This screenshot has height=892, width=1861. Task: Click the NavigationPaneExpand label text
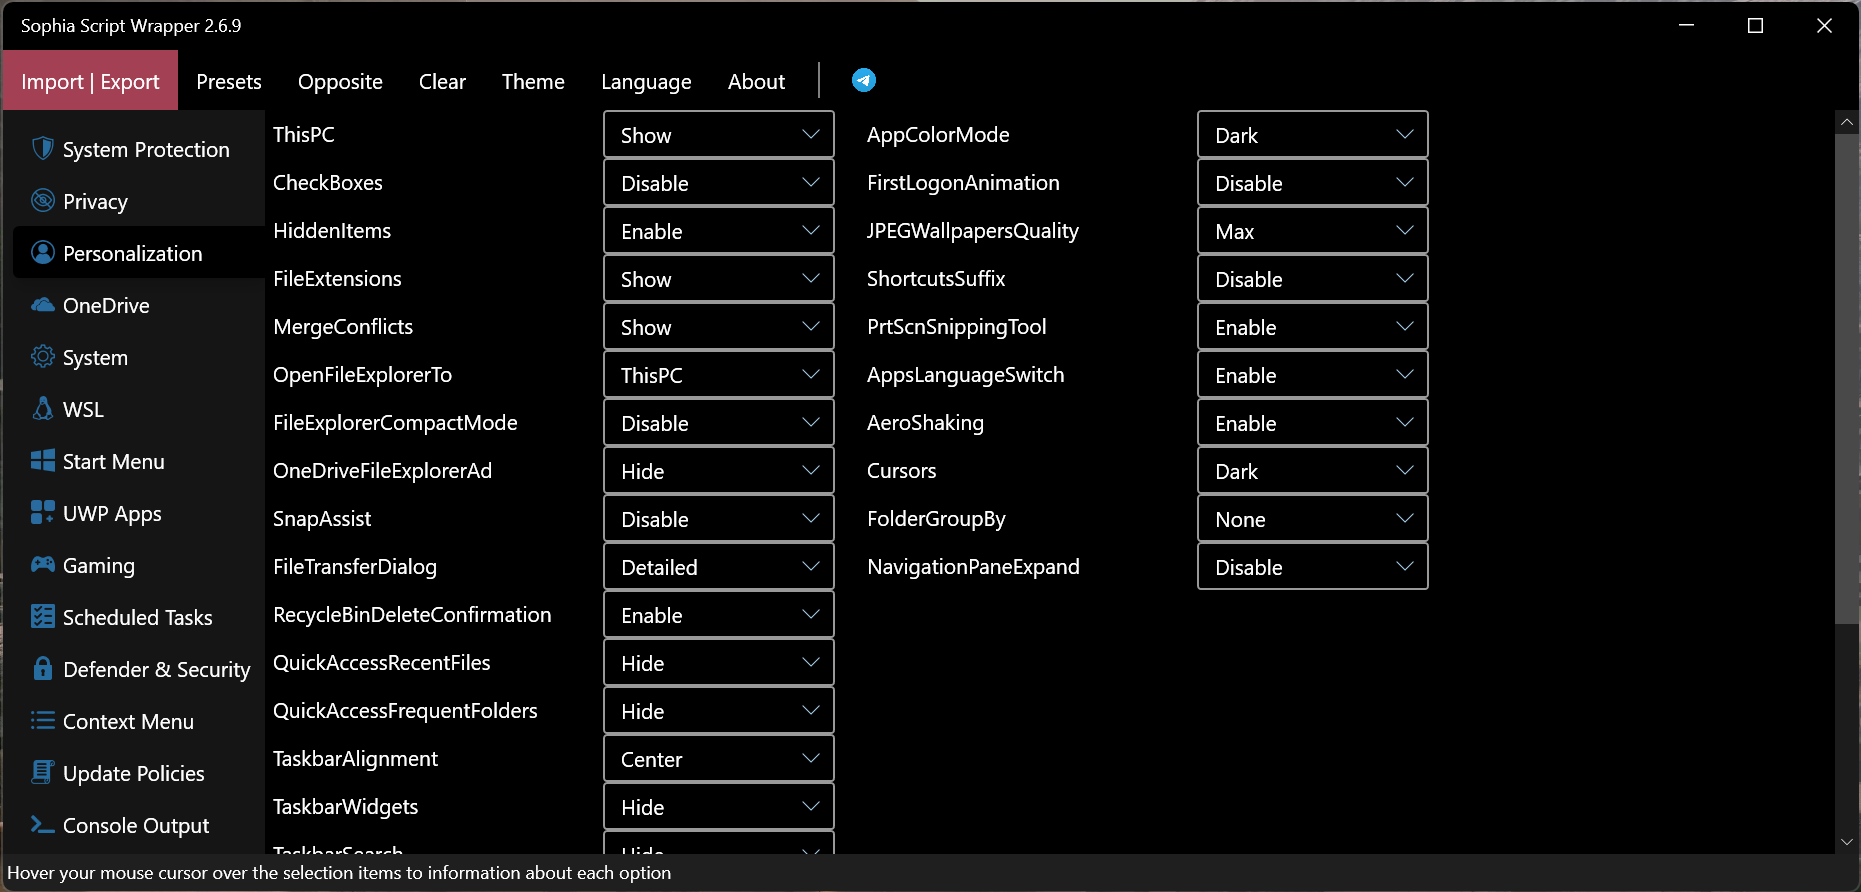pyautogui.click(x=973, y=566)
